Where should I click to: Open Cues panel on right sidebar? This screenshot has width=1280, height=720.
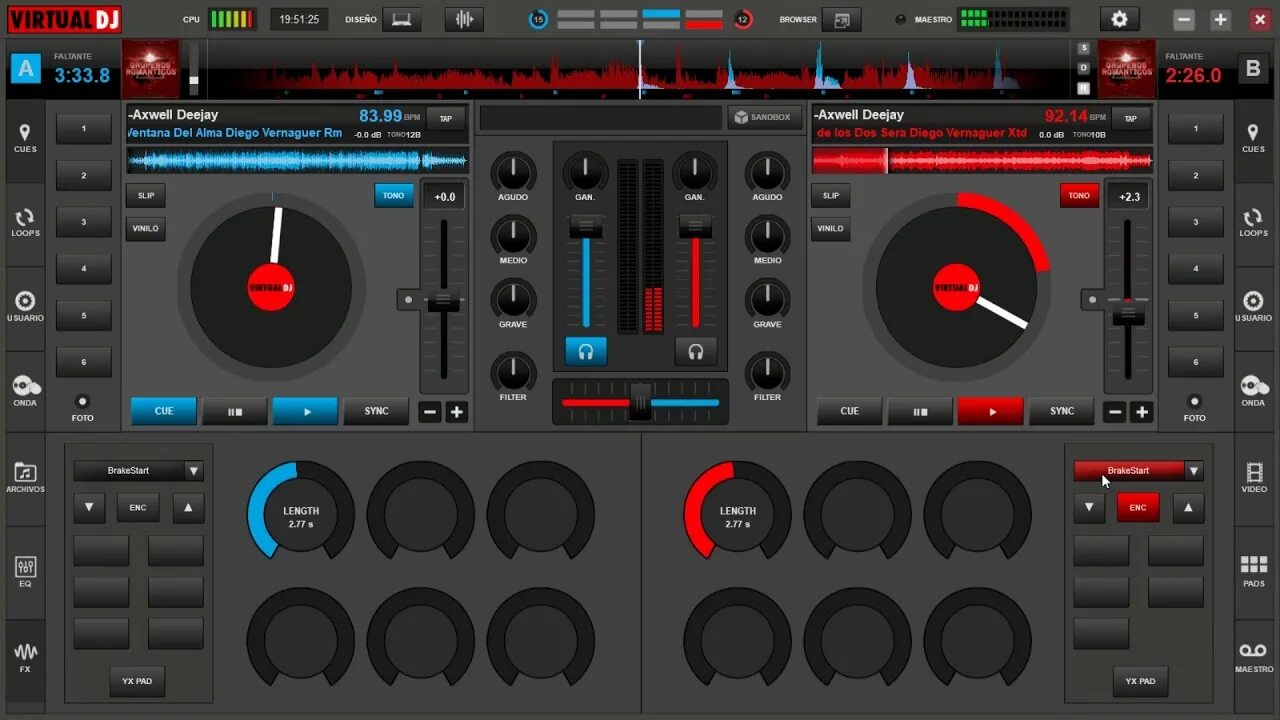tap(1253, 138)
